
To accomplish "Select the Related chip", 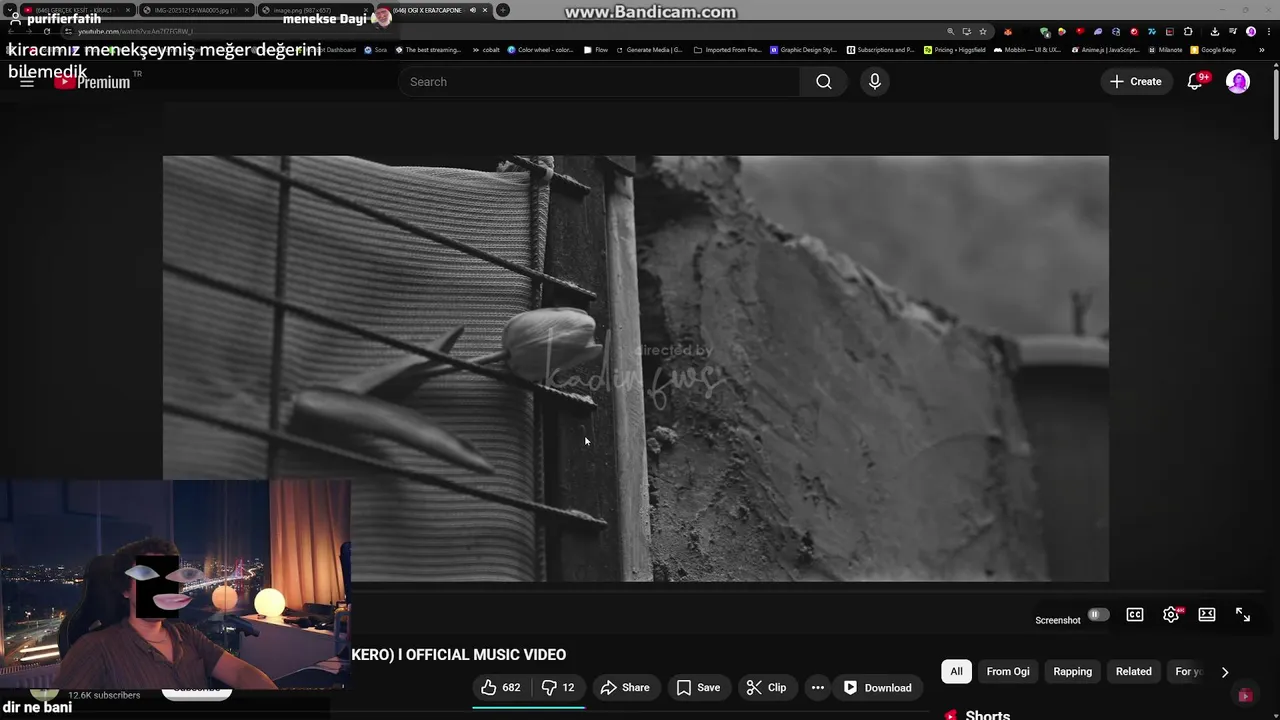I will pyautogui.click(x=1133, y=672).
